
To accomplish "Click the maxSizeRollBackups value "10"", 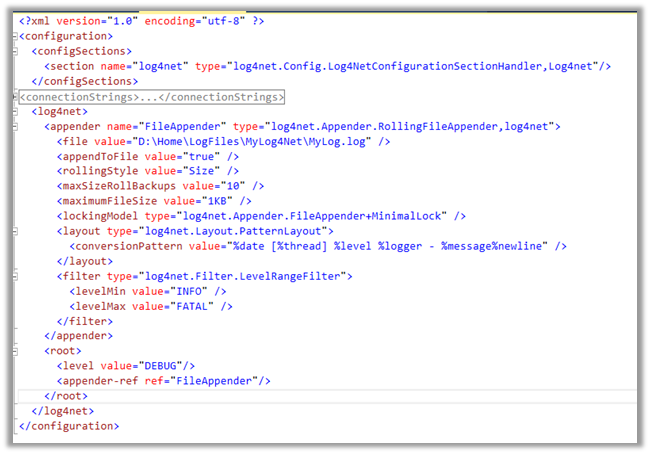I will point(234,186).
